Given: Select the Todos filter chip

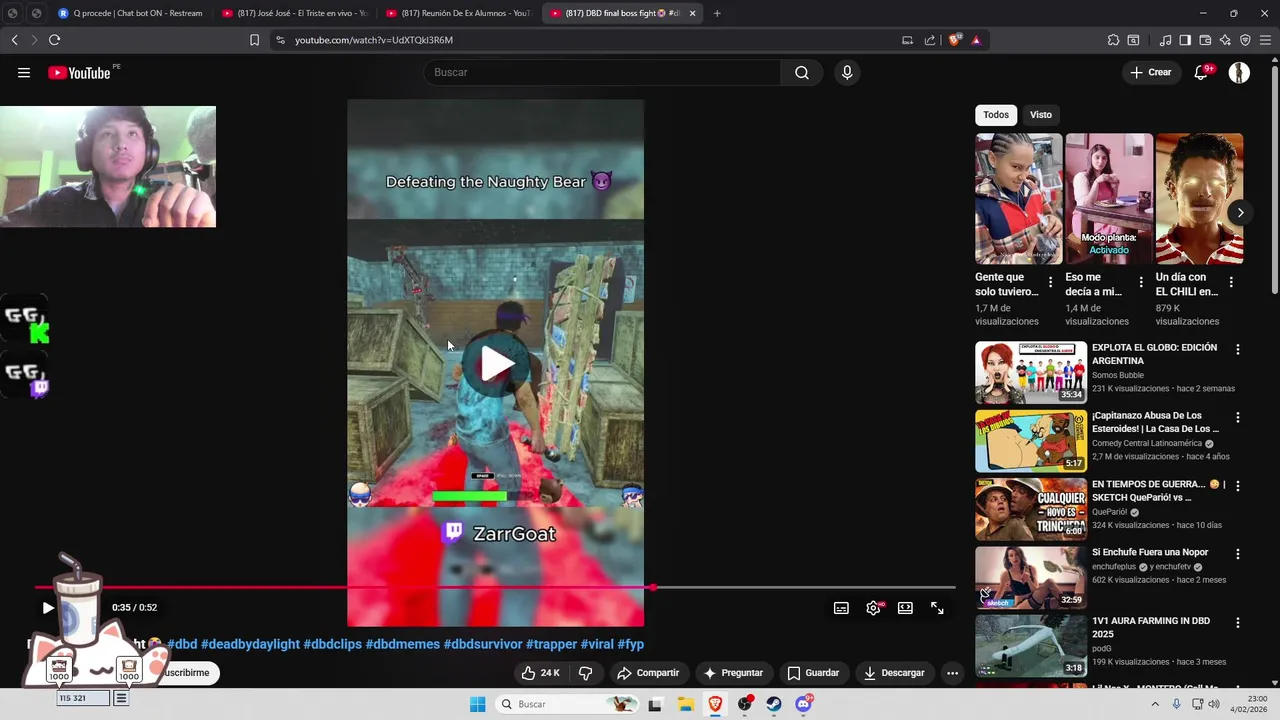Looking at the screenshot, I should [x=996, y=115].
